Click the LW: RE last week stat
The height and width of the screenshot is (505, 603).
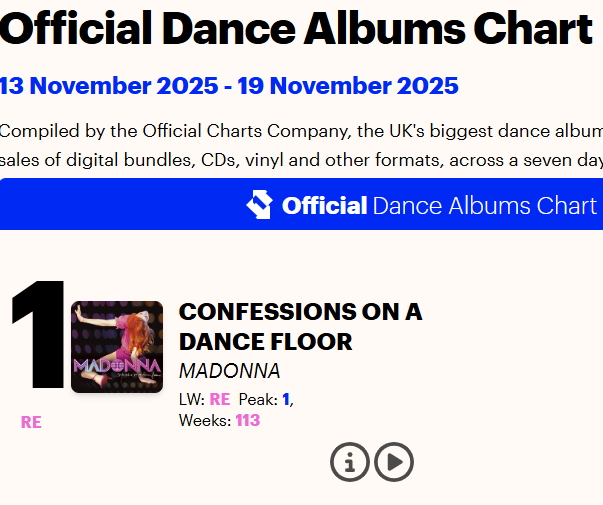coord(204,399)
